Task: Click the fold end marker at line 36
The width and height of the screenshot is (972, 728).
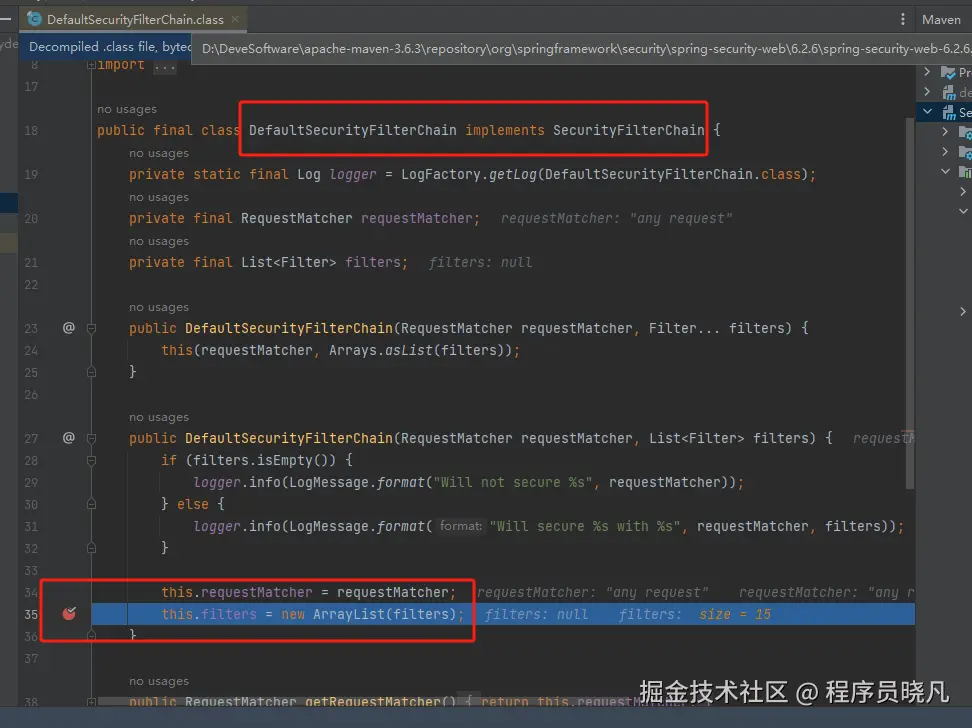Action: point(91,636)
